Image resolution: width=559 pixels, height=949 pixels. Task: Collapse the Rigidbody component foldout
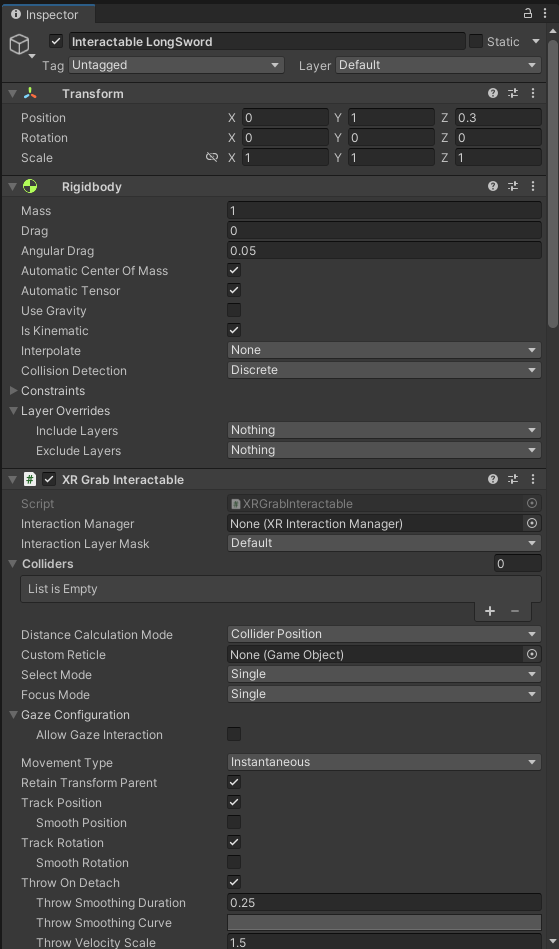[x=13, y=186]
